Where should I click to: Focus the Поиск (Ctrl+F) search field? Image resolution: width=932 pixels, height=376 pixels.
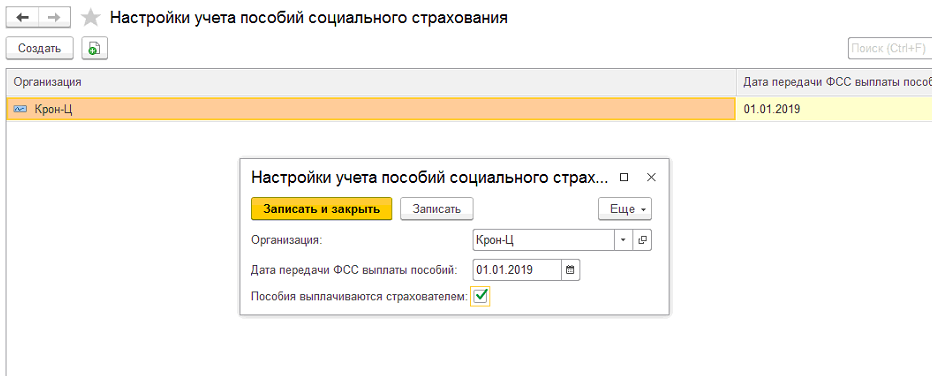(x=890, y=49)
